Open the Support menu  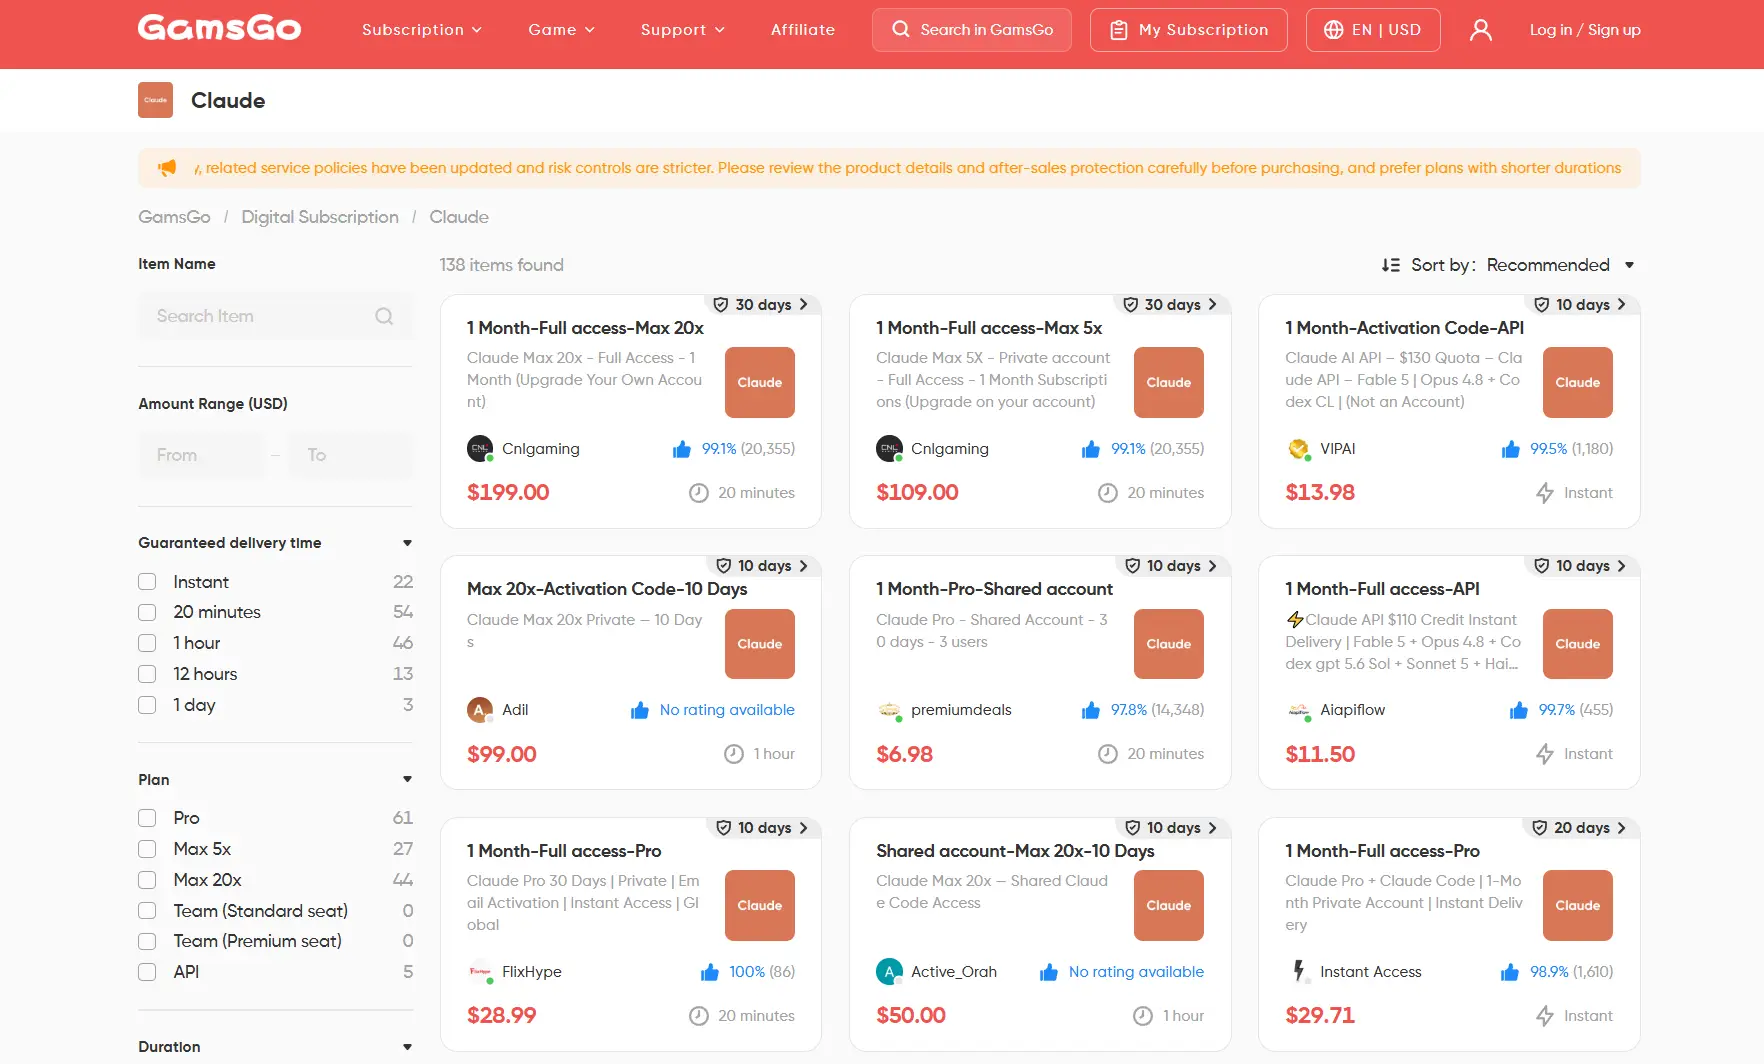pyautogui.click(x=683, y=30)
